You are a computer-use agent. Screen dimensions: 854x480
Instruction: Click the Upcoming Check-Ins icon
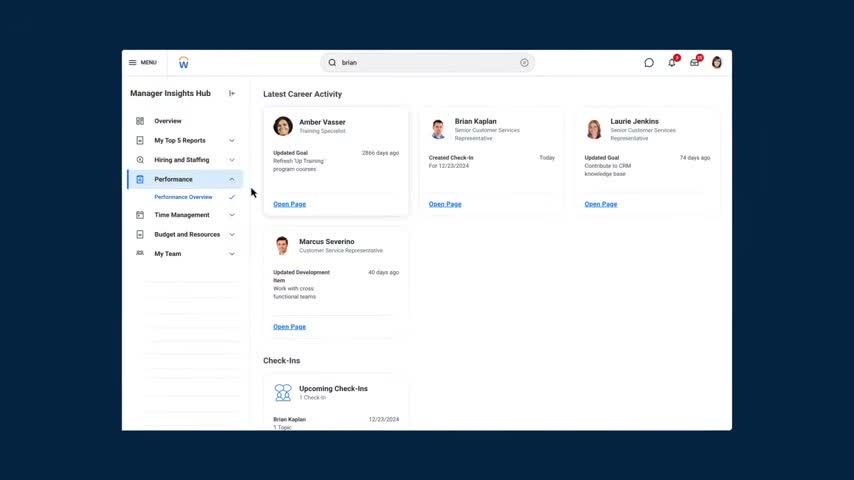tap(283, 392)
